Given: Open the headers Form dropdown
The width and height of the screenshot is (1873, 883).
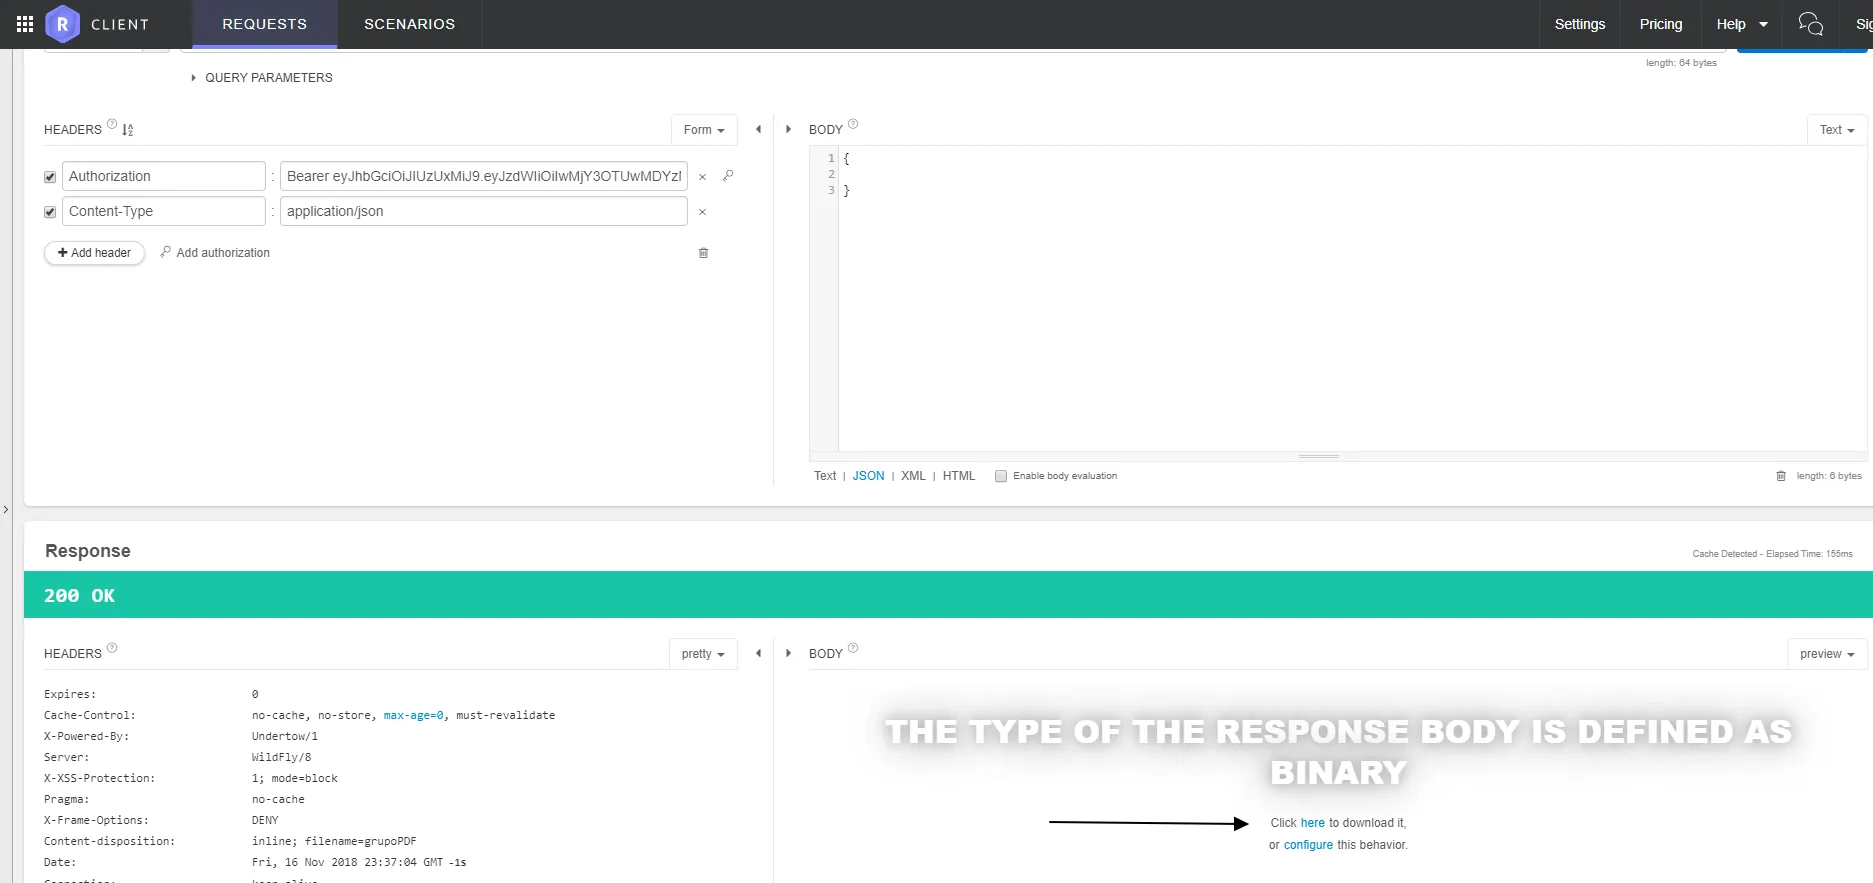Looking at the screenshot, I should pos(704,130).
